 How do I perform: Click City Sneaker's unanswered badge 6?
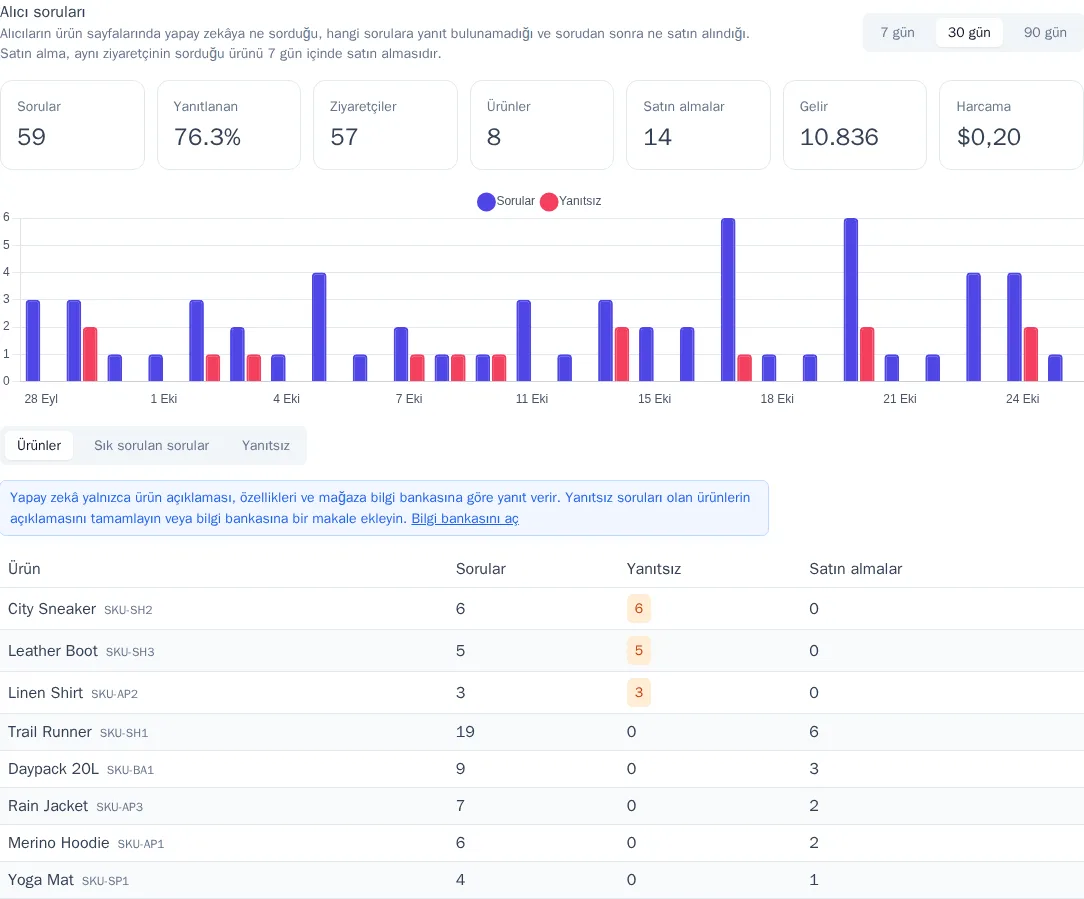(639, 609)
